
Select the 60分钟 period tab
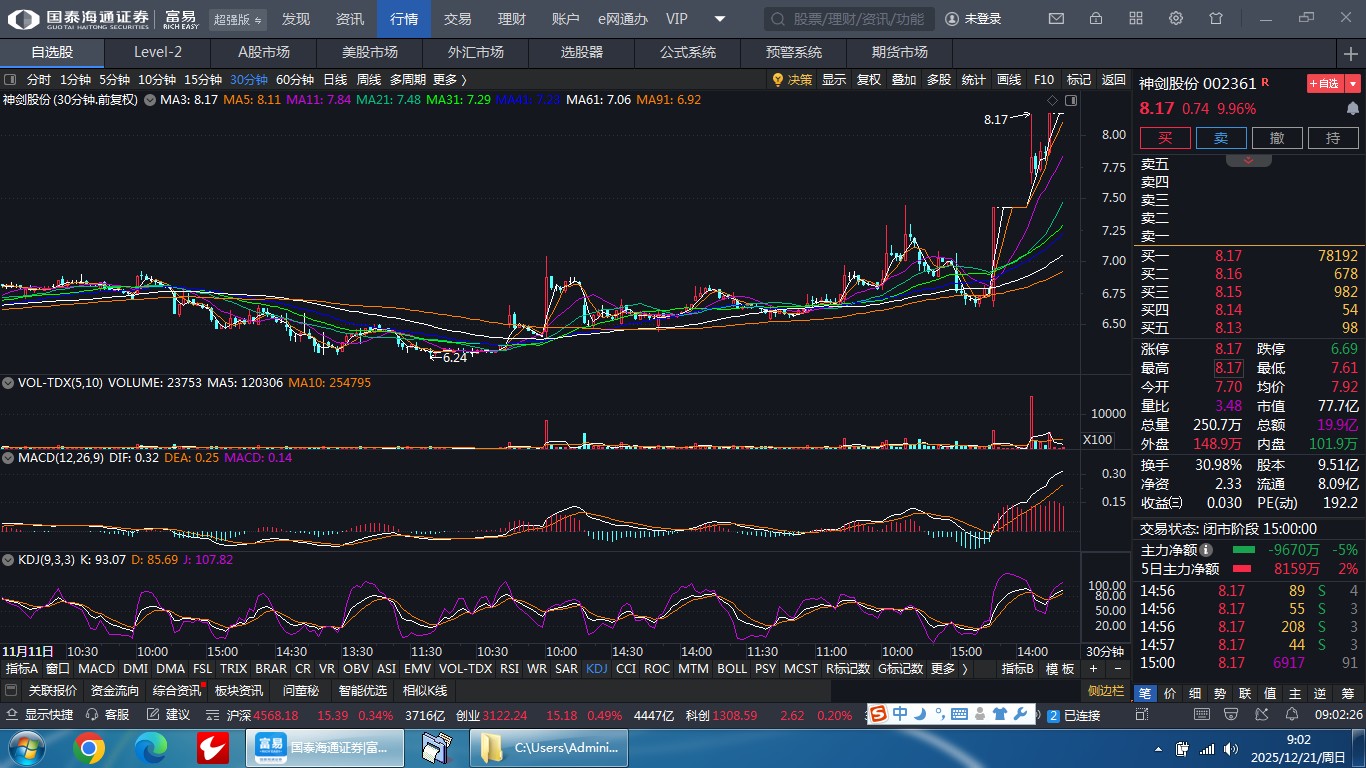click(294, 80)
